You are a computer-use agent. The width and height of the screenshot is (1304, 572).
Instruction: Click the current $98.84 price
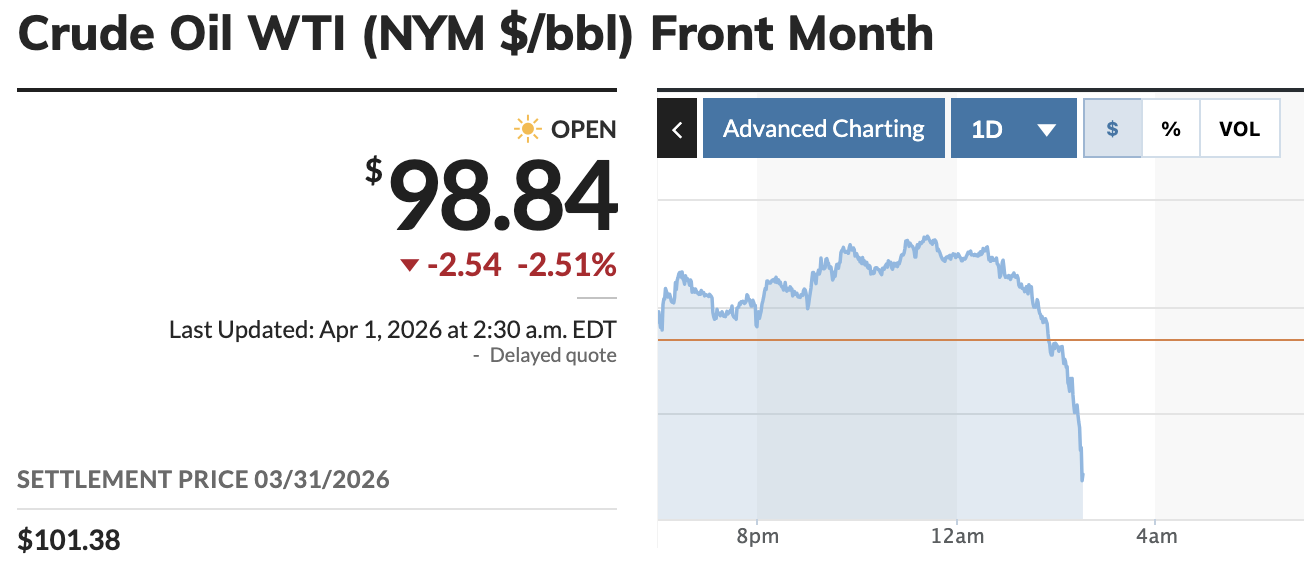[502, 198]
